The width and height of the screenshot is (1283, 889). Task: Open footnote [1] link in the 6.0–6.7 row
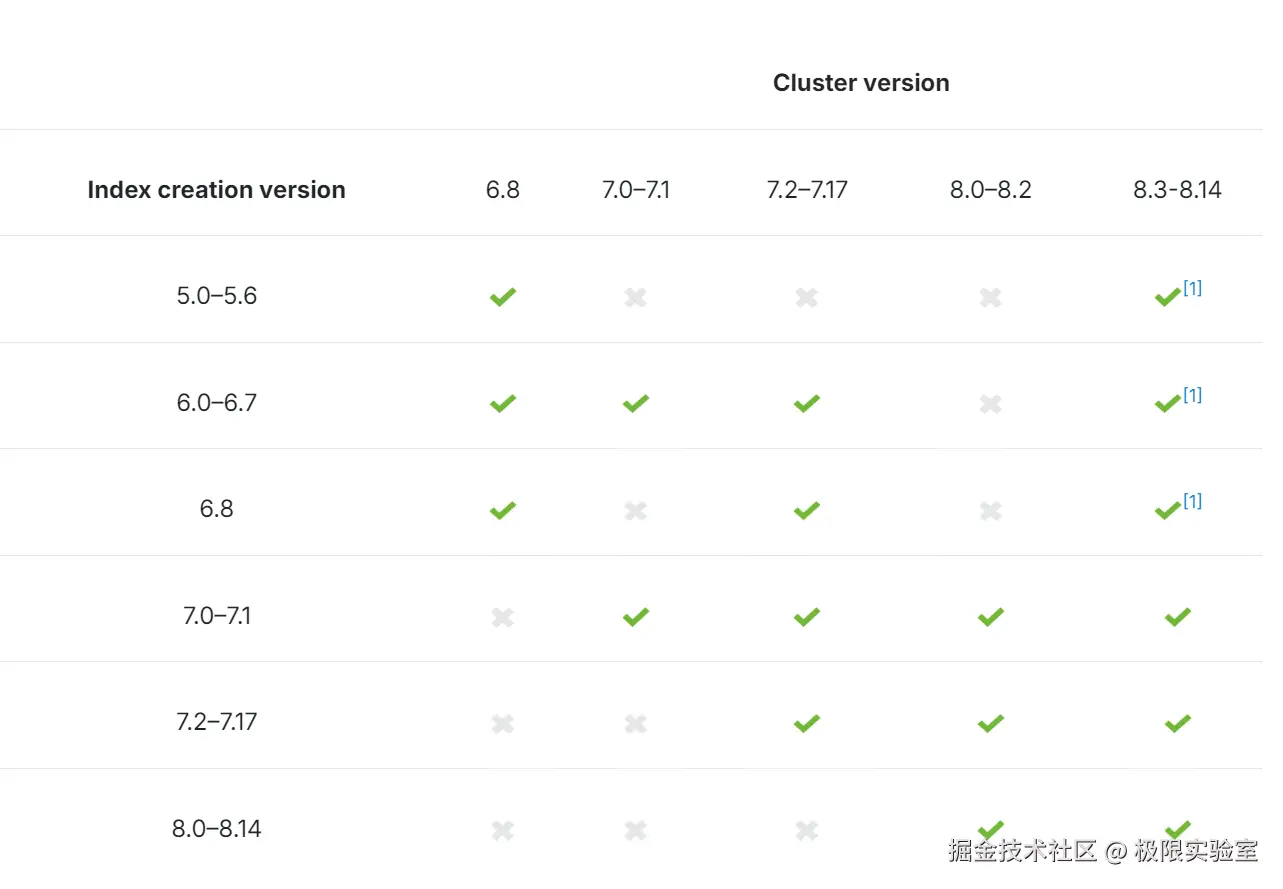(x=1192, y=395)
